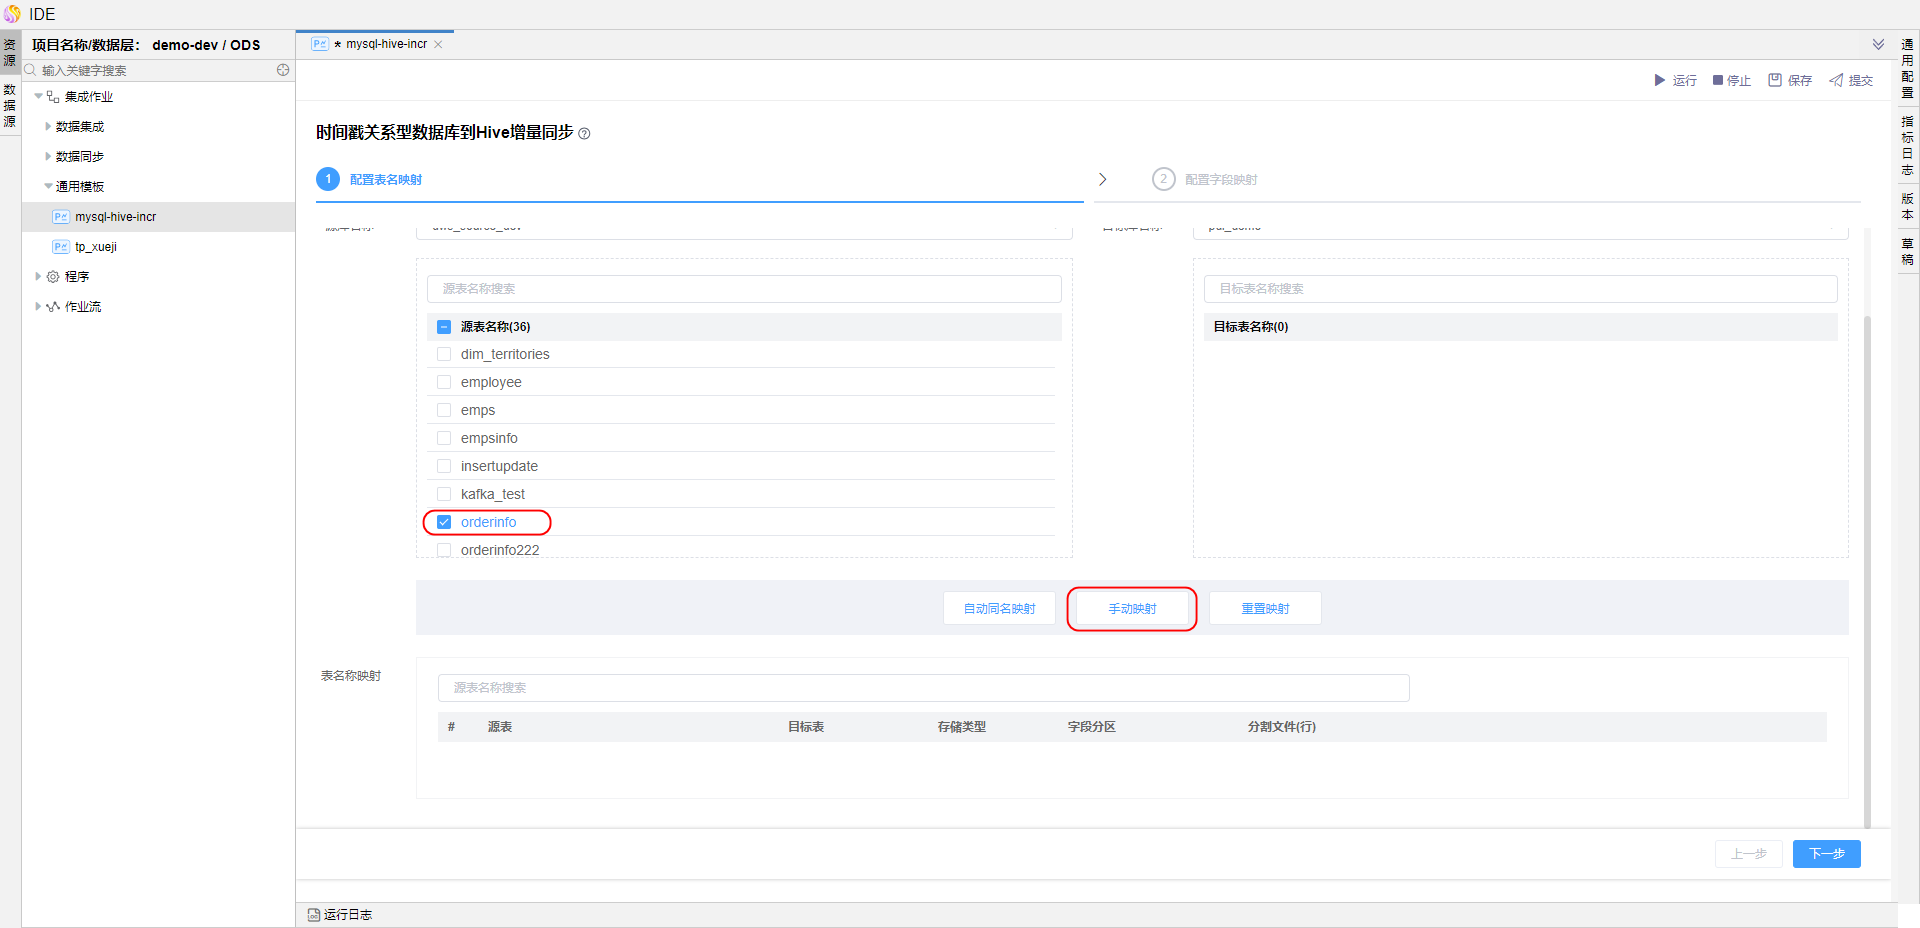Click the 源表名称搜索 input above source list
This screenshot has width=1920, height=928.
coord(744,289)
